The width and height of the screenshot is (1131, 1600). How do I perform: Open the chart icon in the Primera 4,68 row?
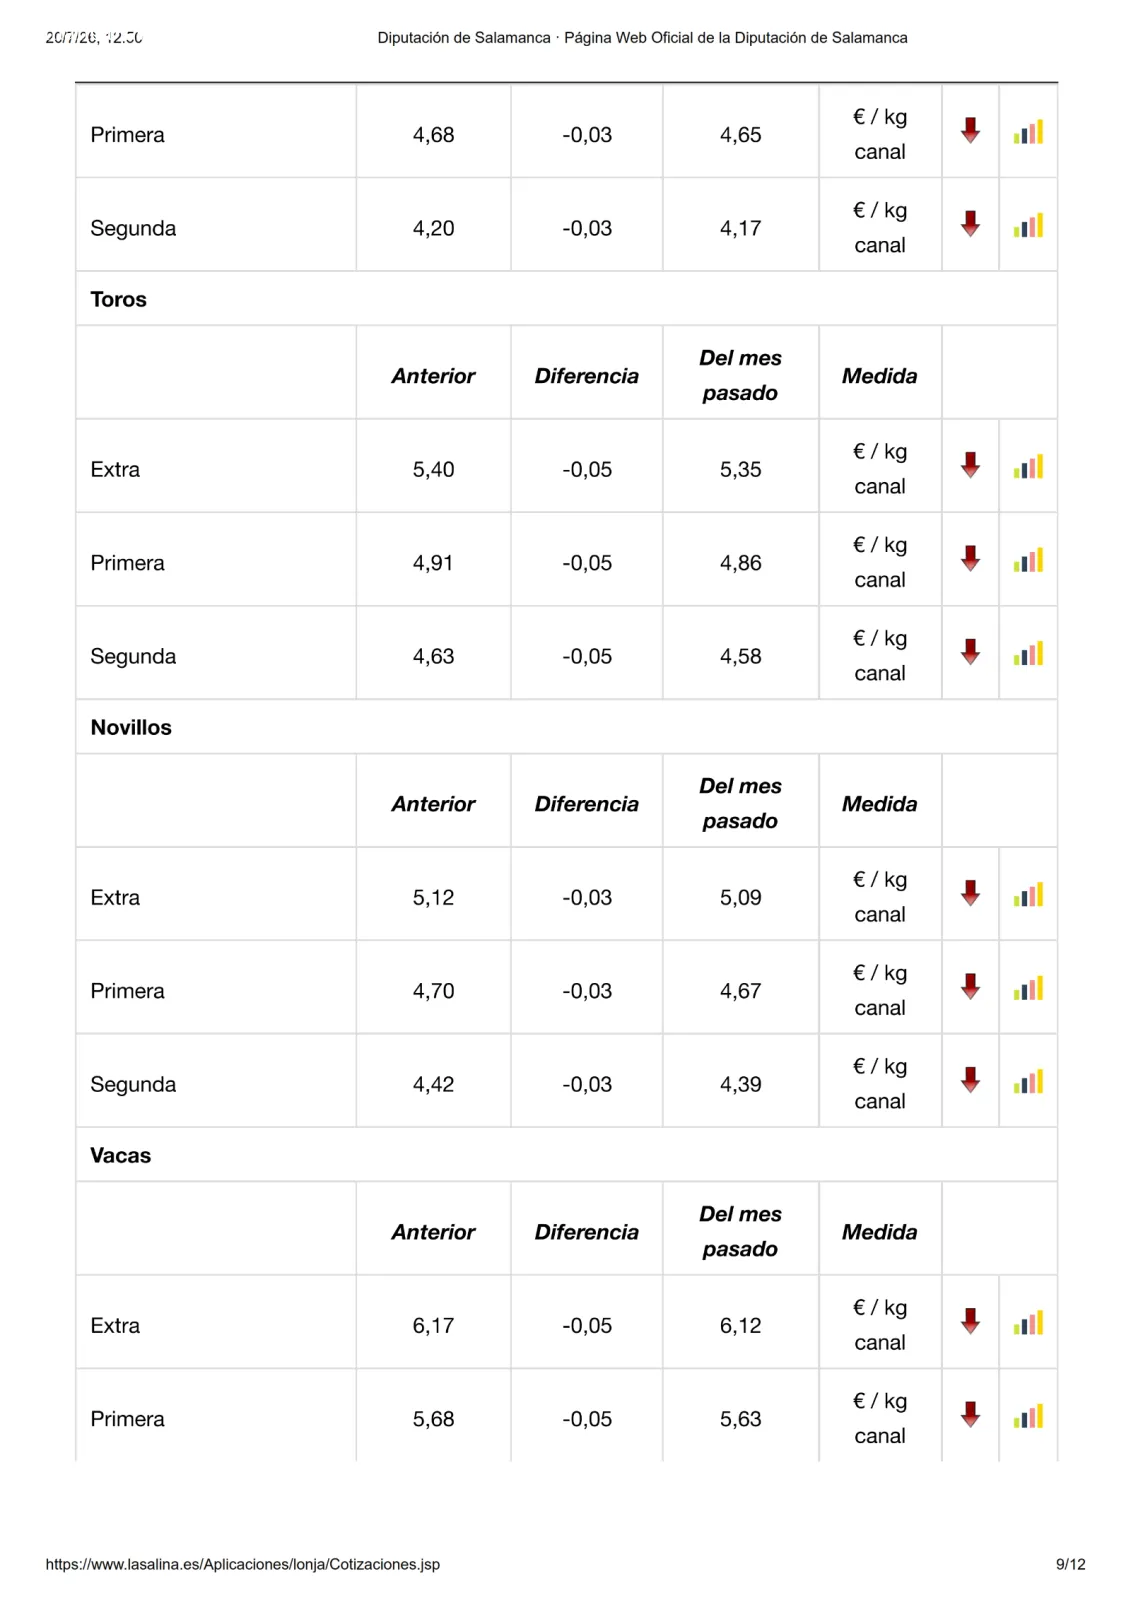tap(1028, 131)
